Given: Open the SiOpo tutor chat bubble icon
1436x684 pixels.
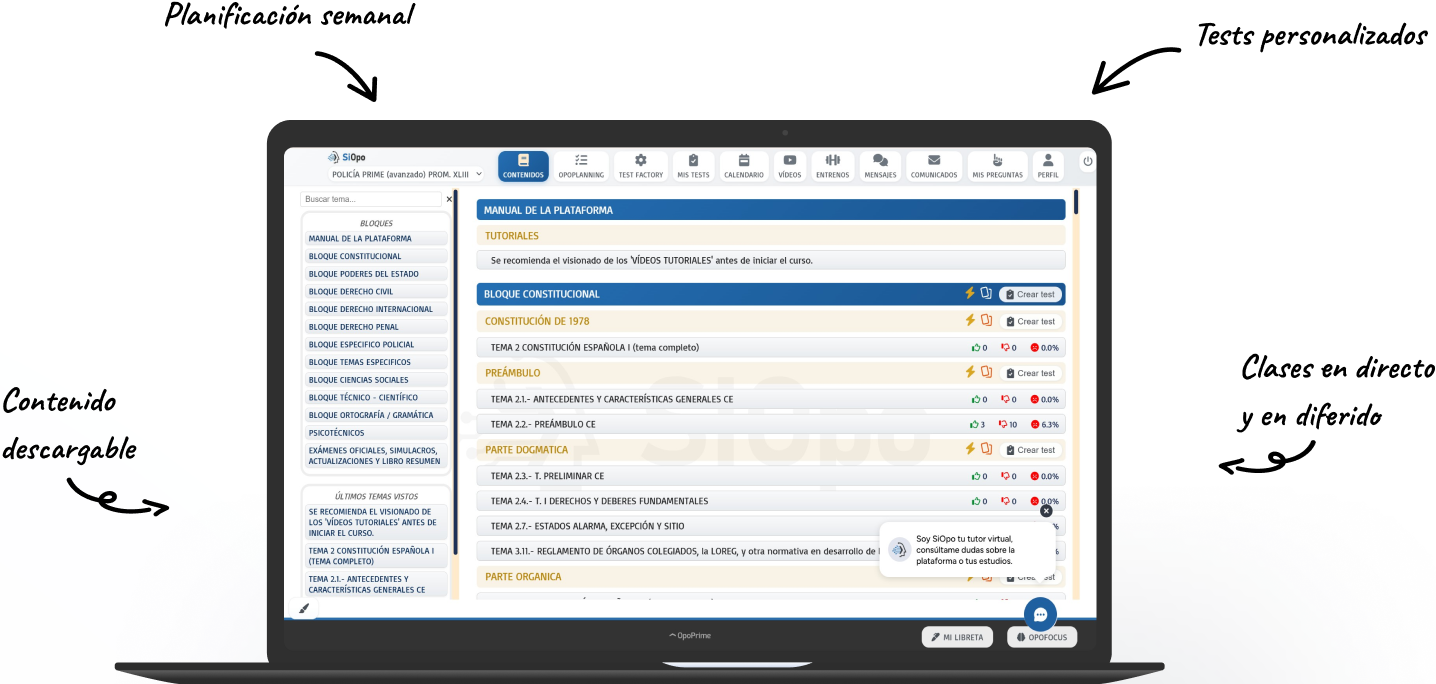Looking at the screenshot, I should [x=1040, y=615].
